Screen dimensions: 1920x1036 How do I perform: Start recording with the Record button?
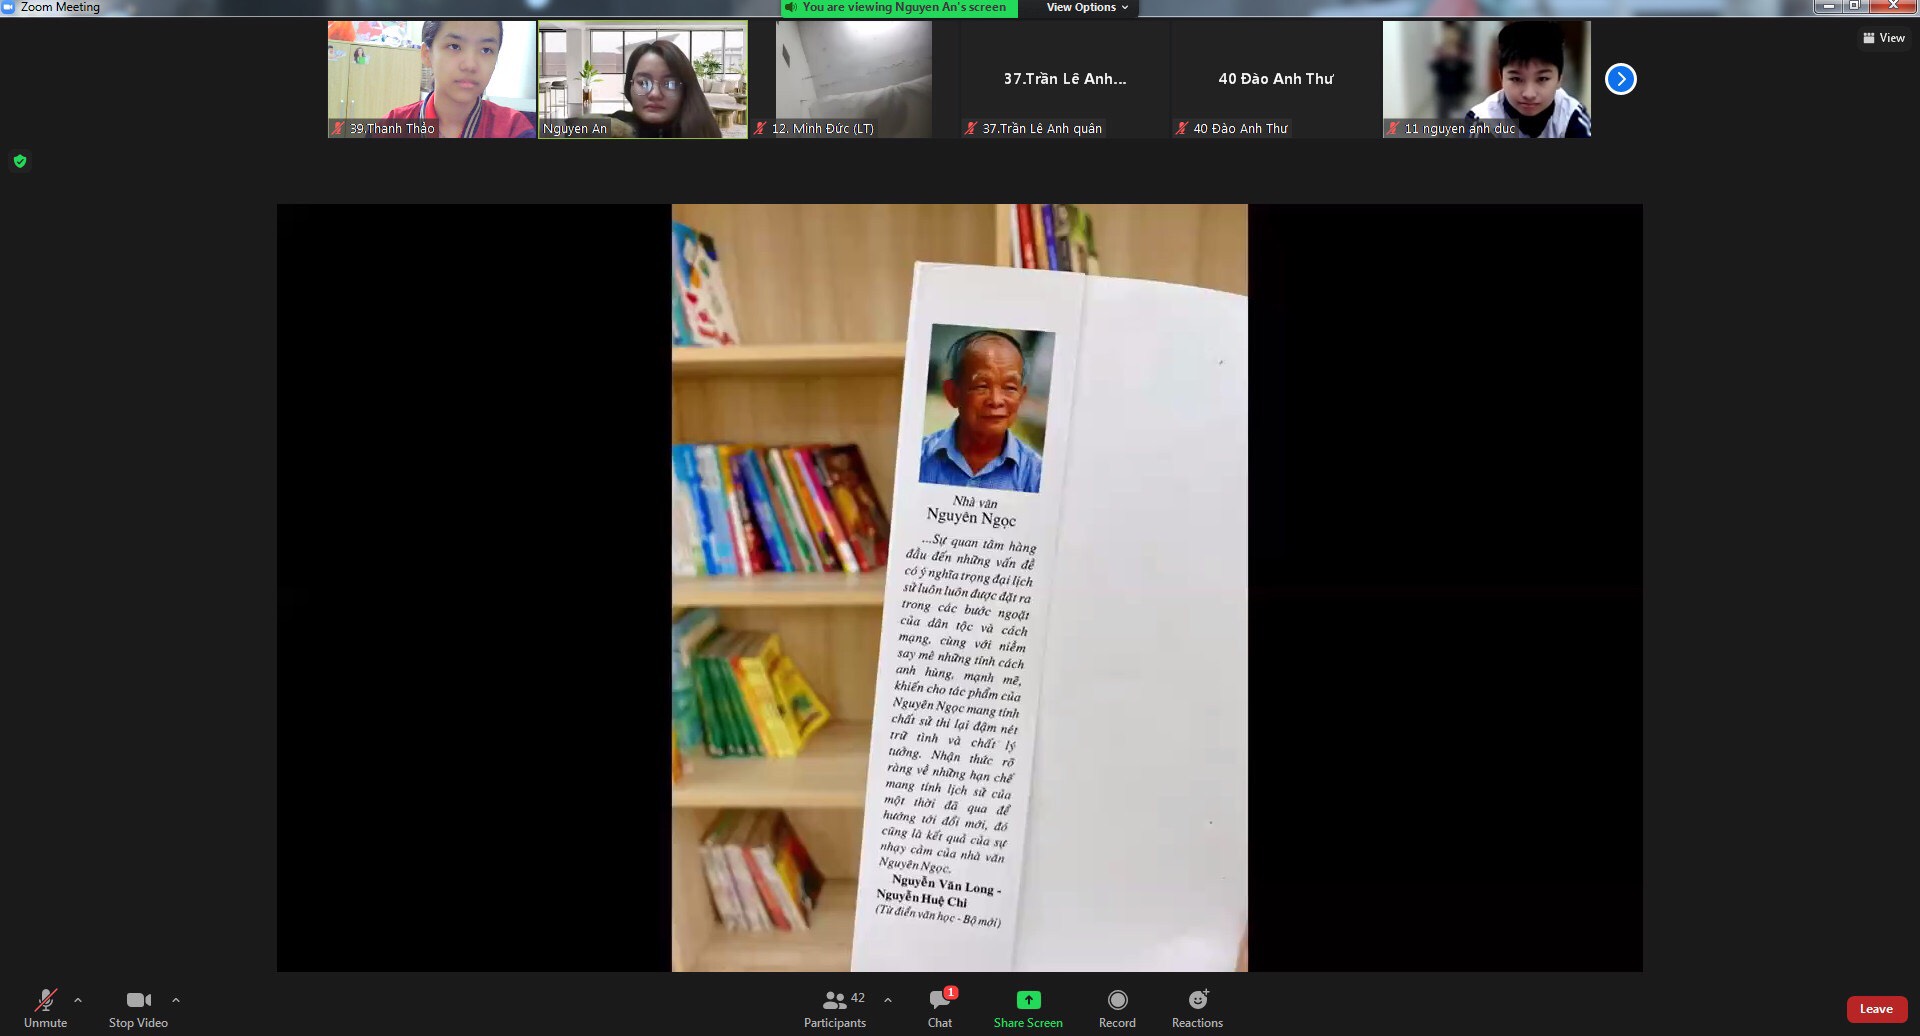[1117, 1008]
